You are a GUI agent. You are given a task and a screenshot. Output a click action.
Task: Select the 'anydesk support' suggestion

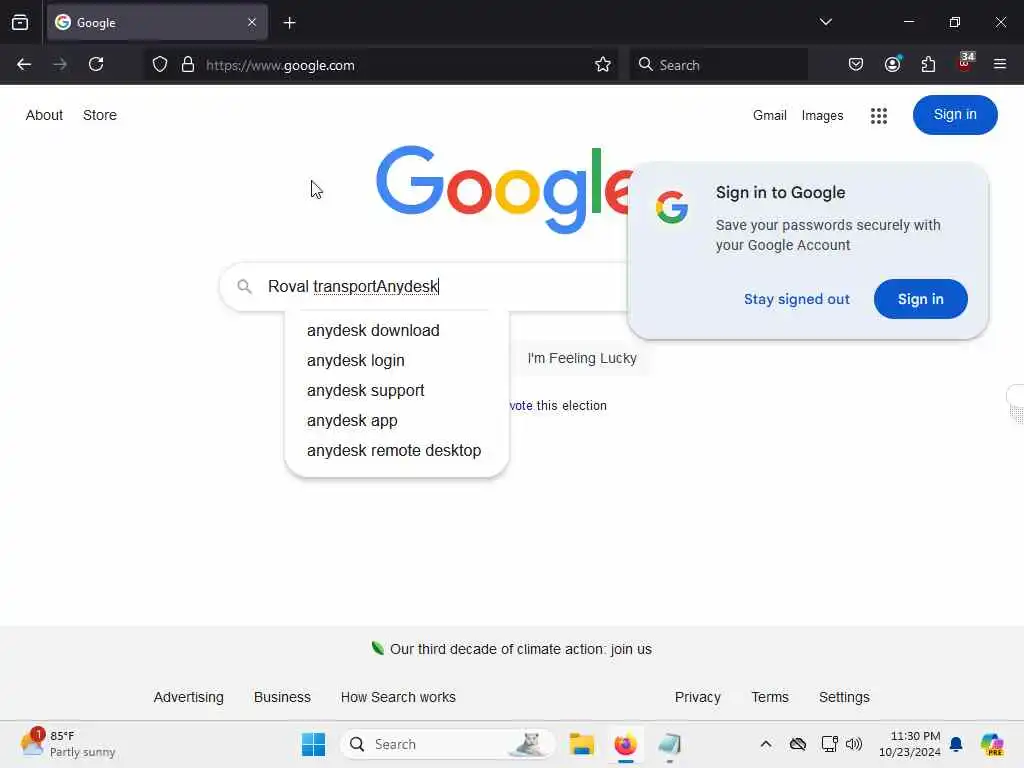pos(366,391)
